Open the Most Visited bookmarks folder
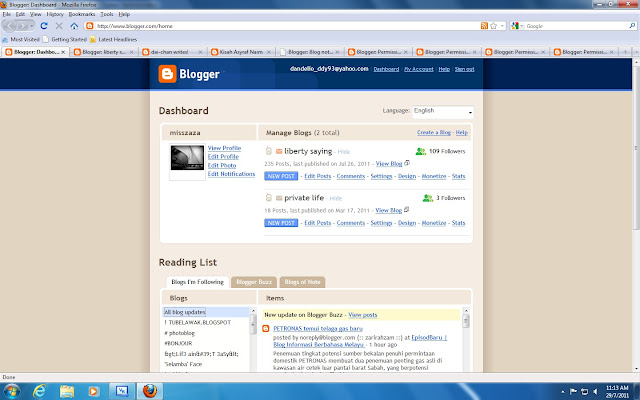This screenshot has width=640, height=400. pos(21,39)
